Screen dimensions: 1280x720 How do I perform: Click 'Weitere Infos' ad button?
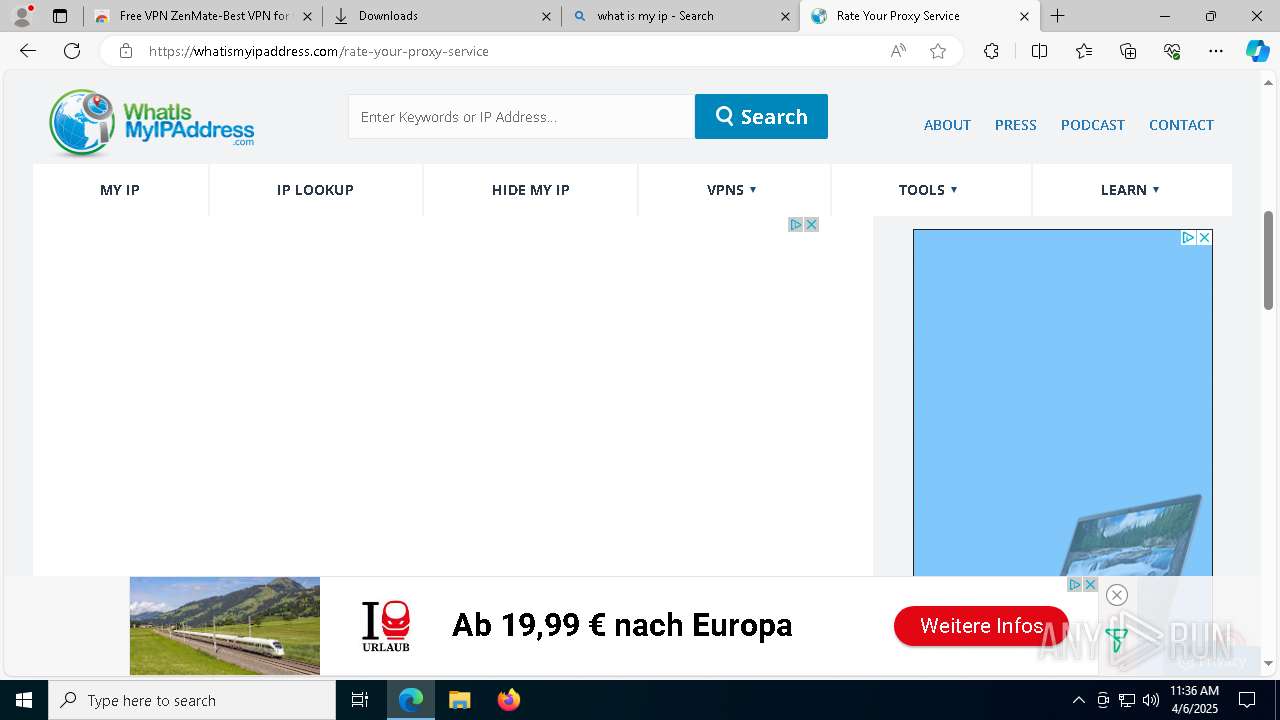coord(981,626)
